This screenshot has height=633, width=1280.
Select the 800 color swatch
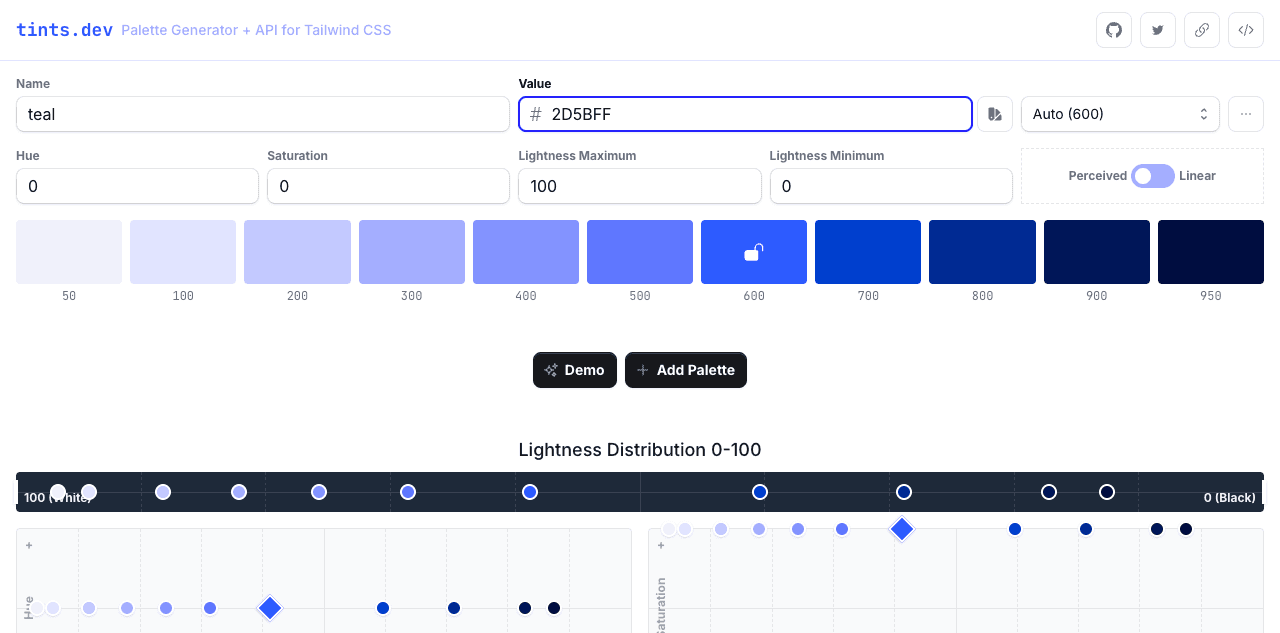pyautogui.click(x=982, y=252)
